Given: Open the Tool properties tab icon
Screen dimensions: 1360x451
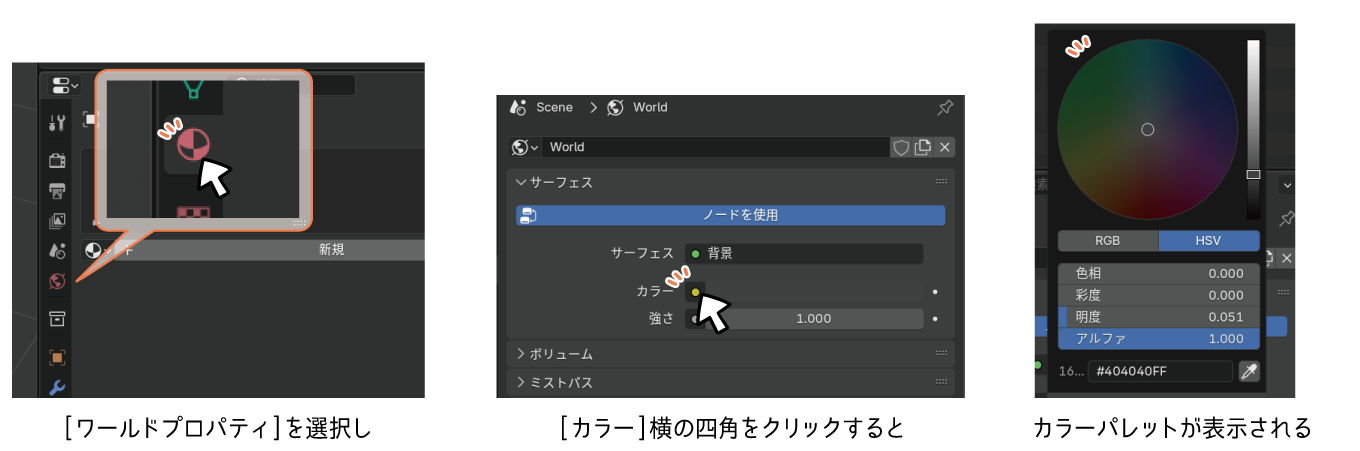Looking at the screenshot, I should pos(58,123).
